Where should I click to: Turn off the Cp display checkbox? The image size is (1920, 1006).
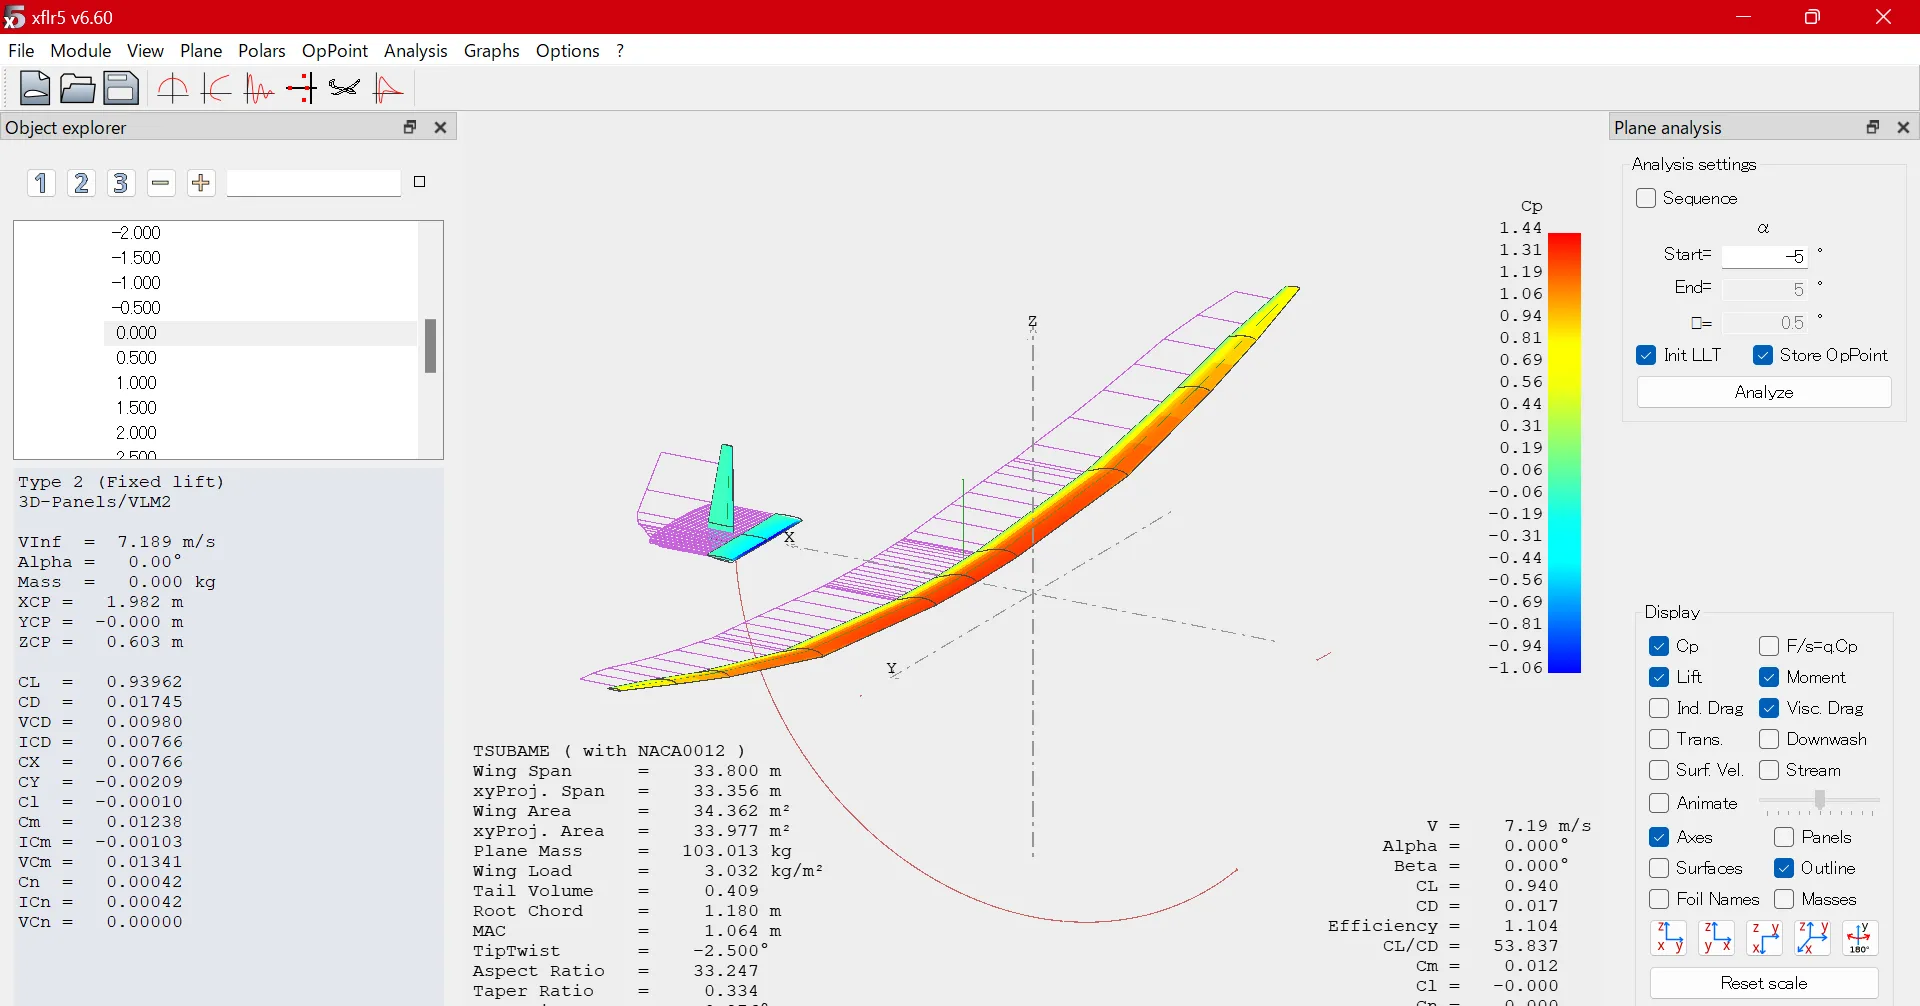coord(1659,646)
